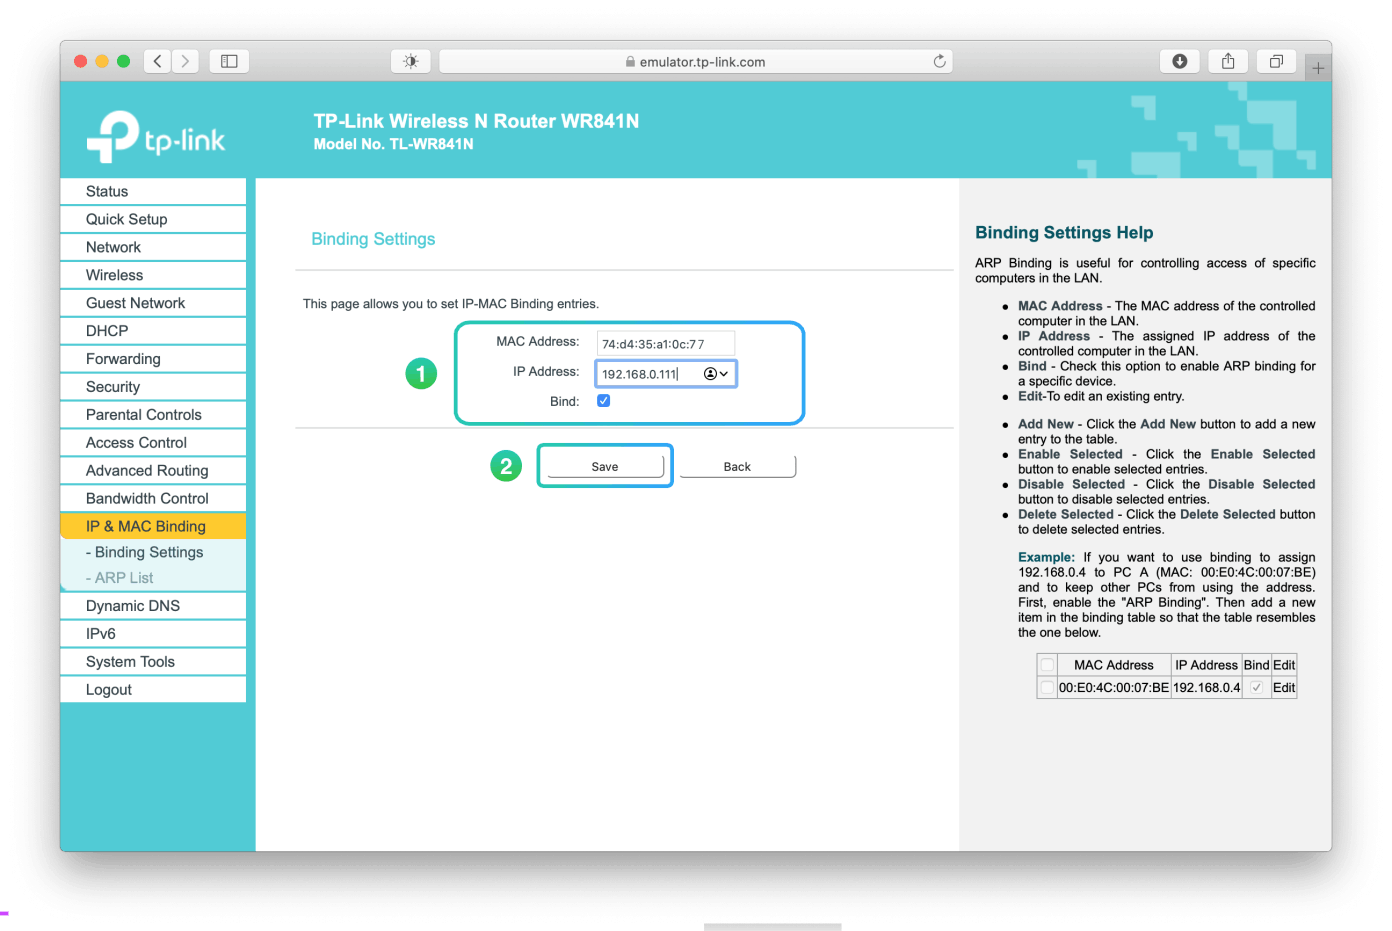Click the contact autofill icon in IP Address field

coord(716,374)
